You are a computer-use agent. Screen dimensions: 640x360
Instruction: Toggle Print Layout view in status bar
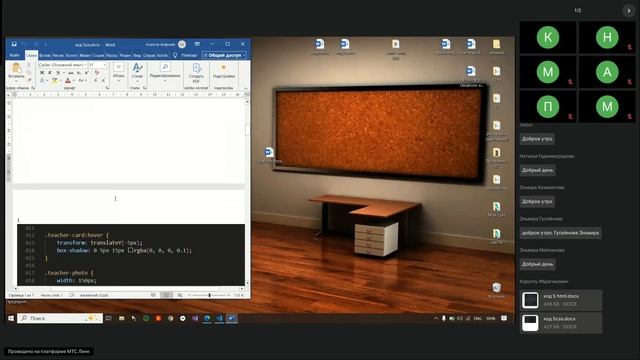click(166, 295)
